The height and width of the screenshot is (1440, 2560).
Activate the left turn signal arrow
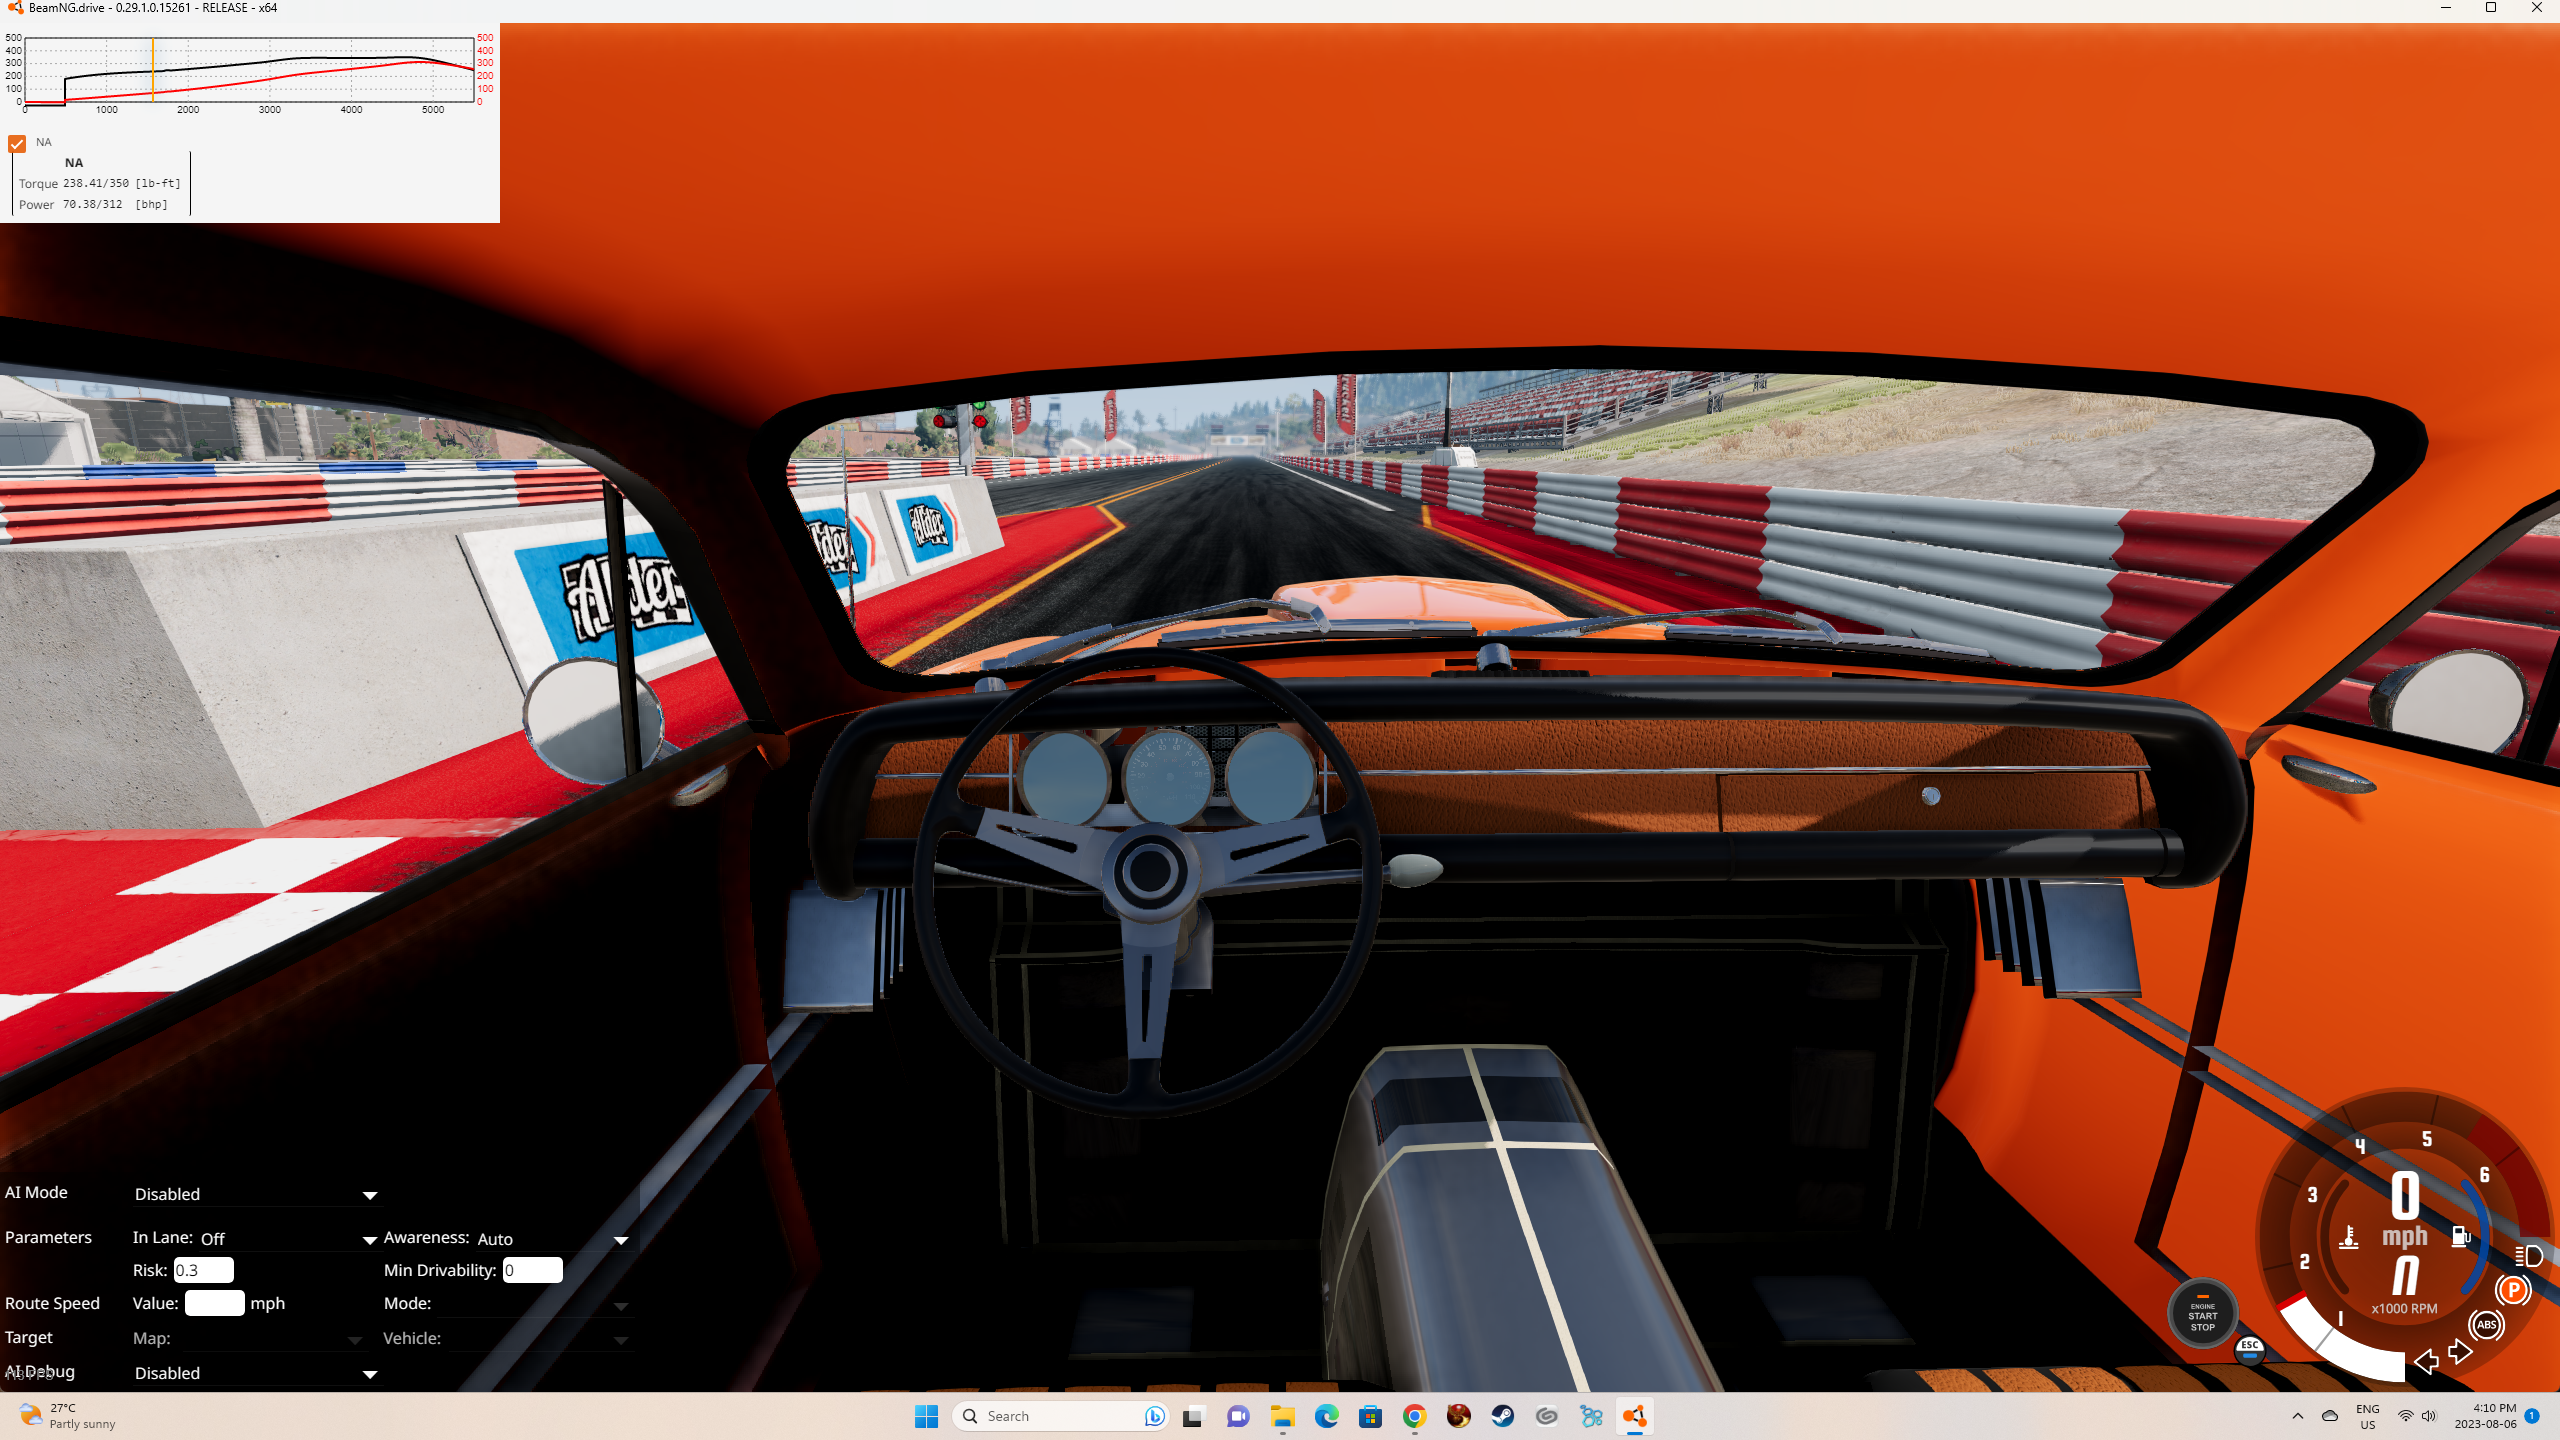[x=2426, y=1361]
